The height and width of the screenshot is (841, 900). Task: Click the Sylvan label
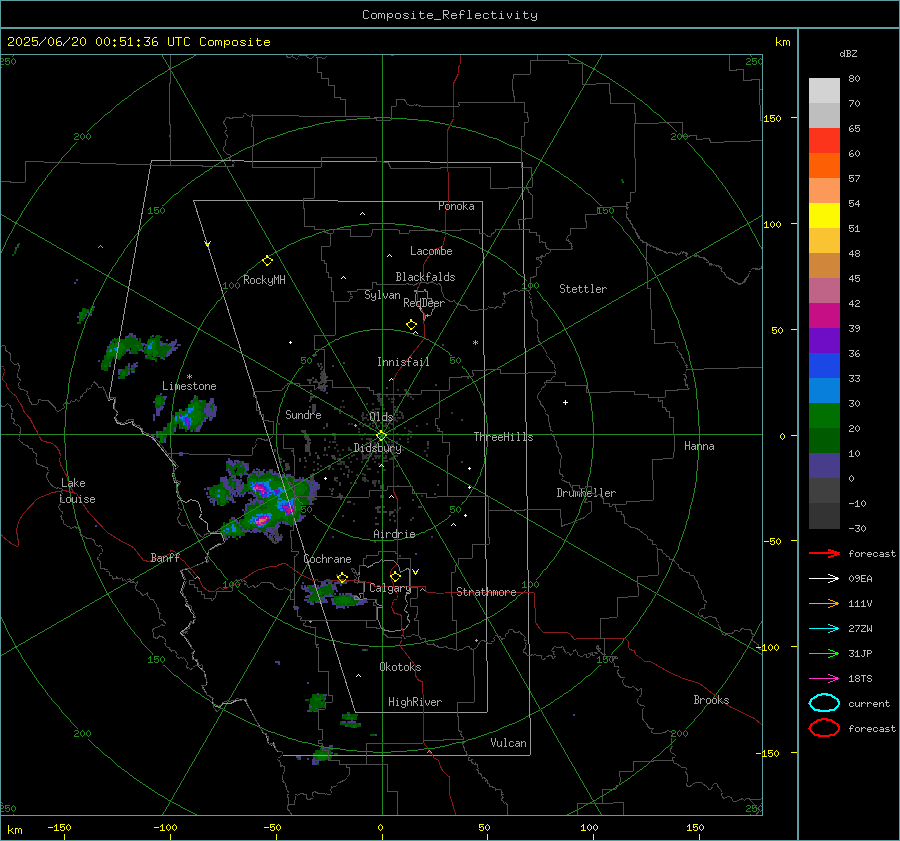(382, 295)
